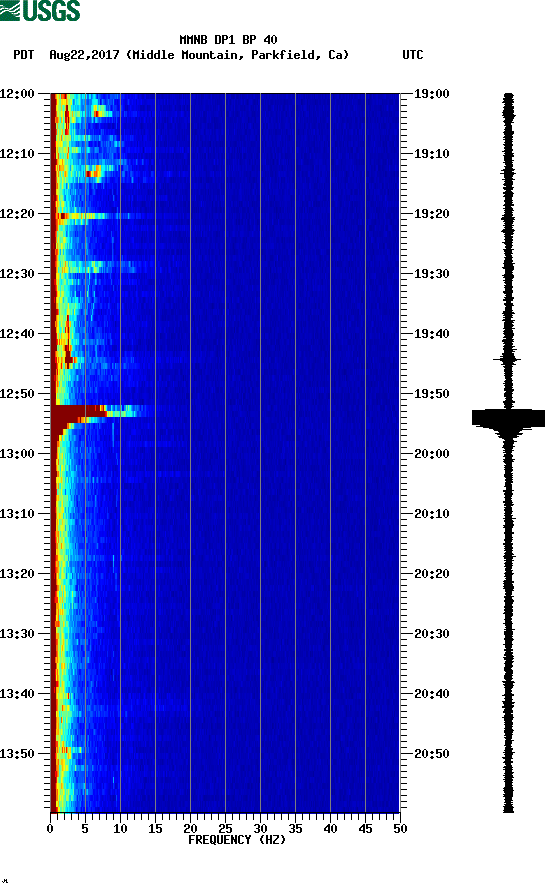552x892 pixels.
Task: Click the 20:10 UTC time label
Action: (x=431, y=514)
